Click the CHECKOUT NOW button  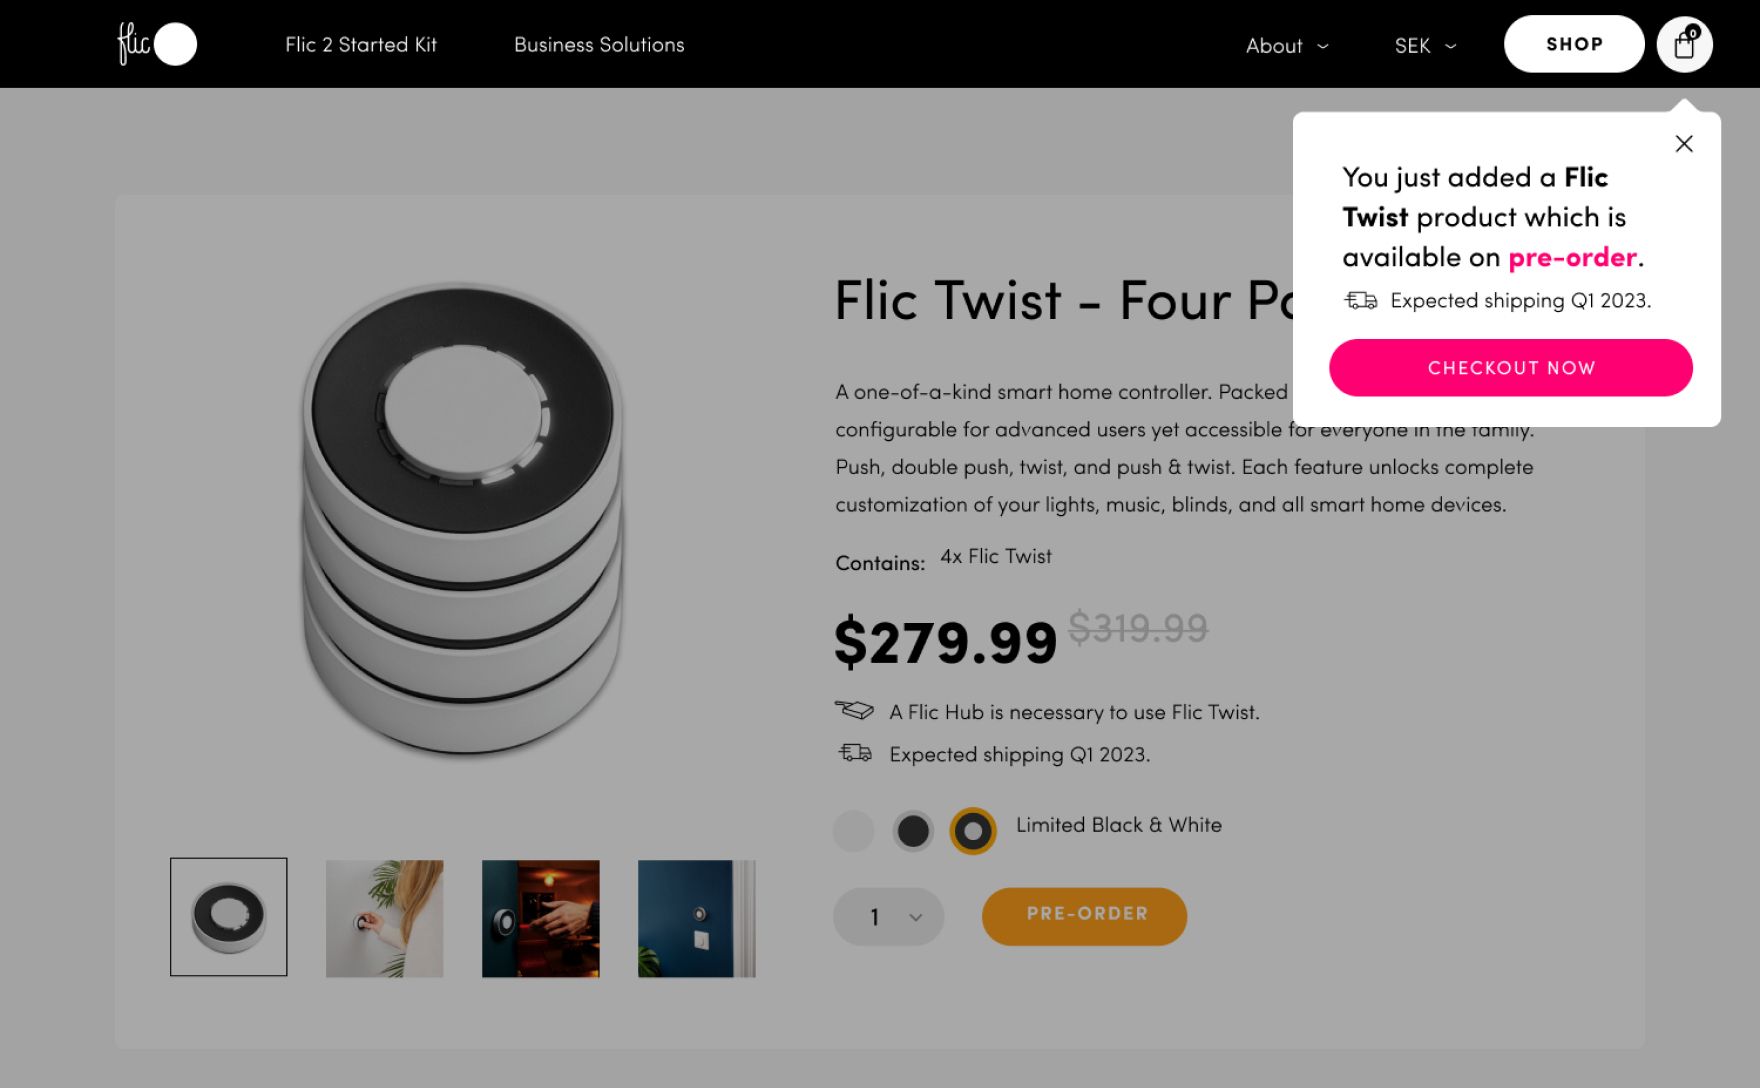pyautogui.click(x=1510, y=367)
